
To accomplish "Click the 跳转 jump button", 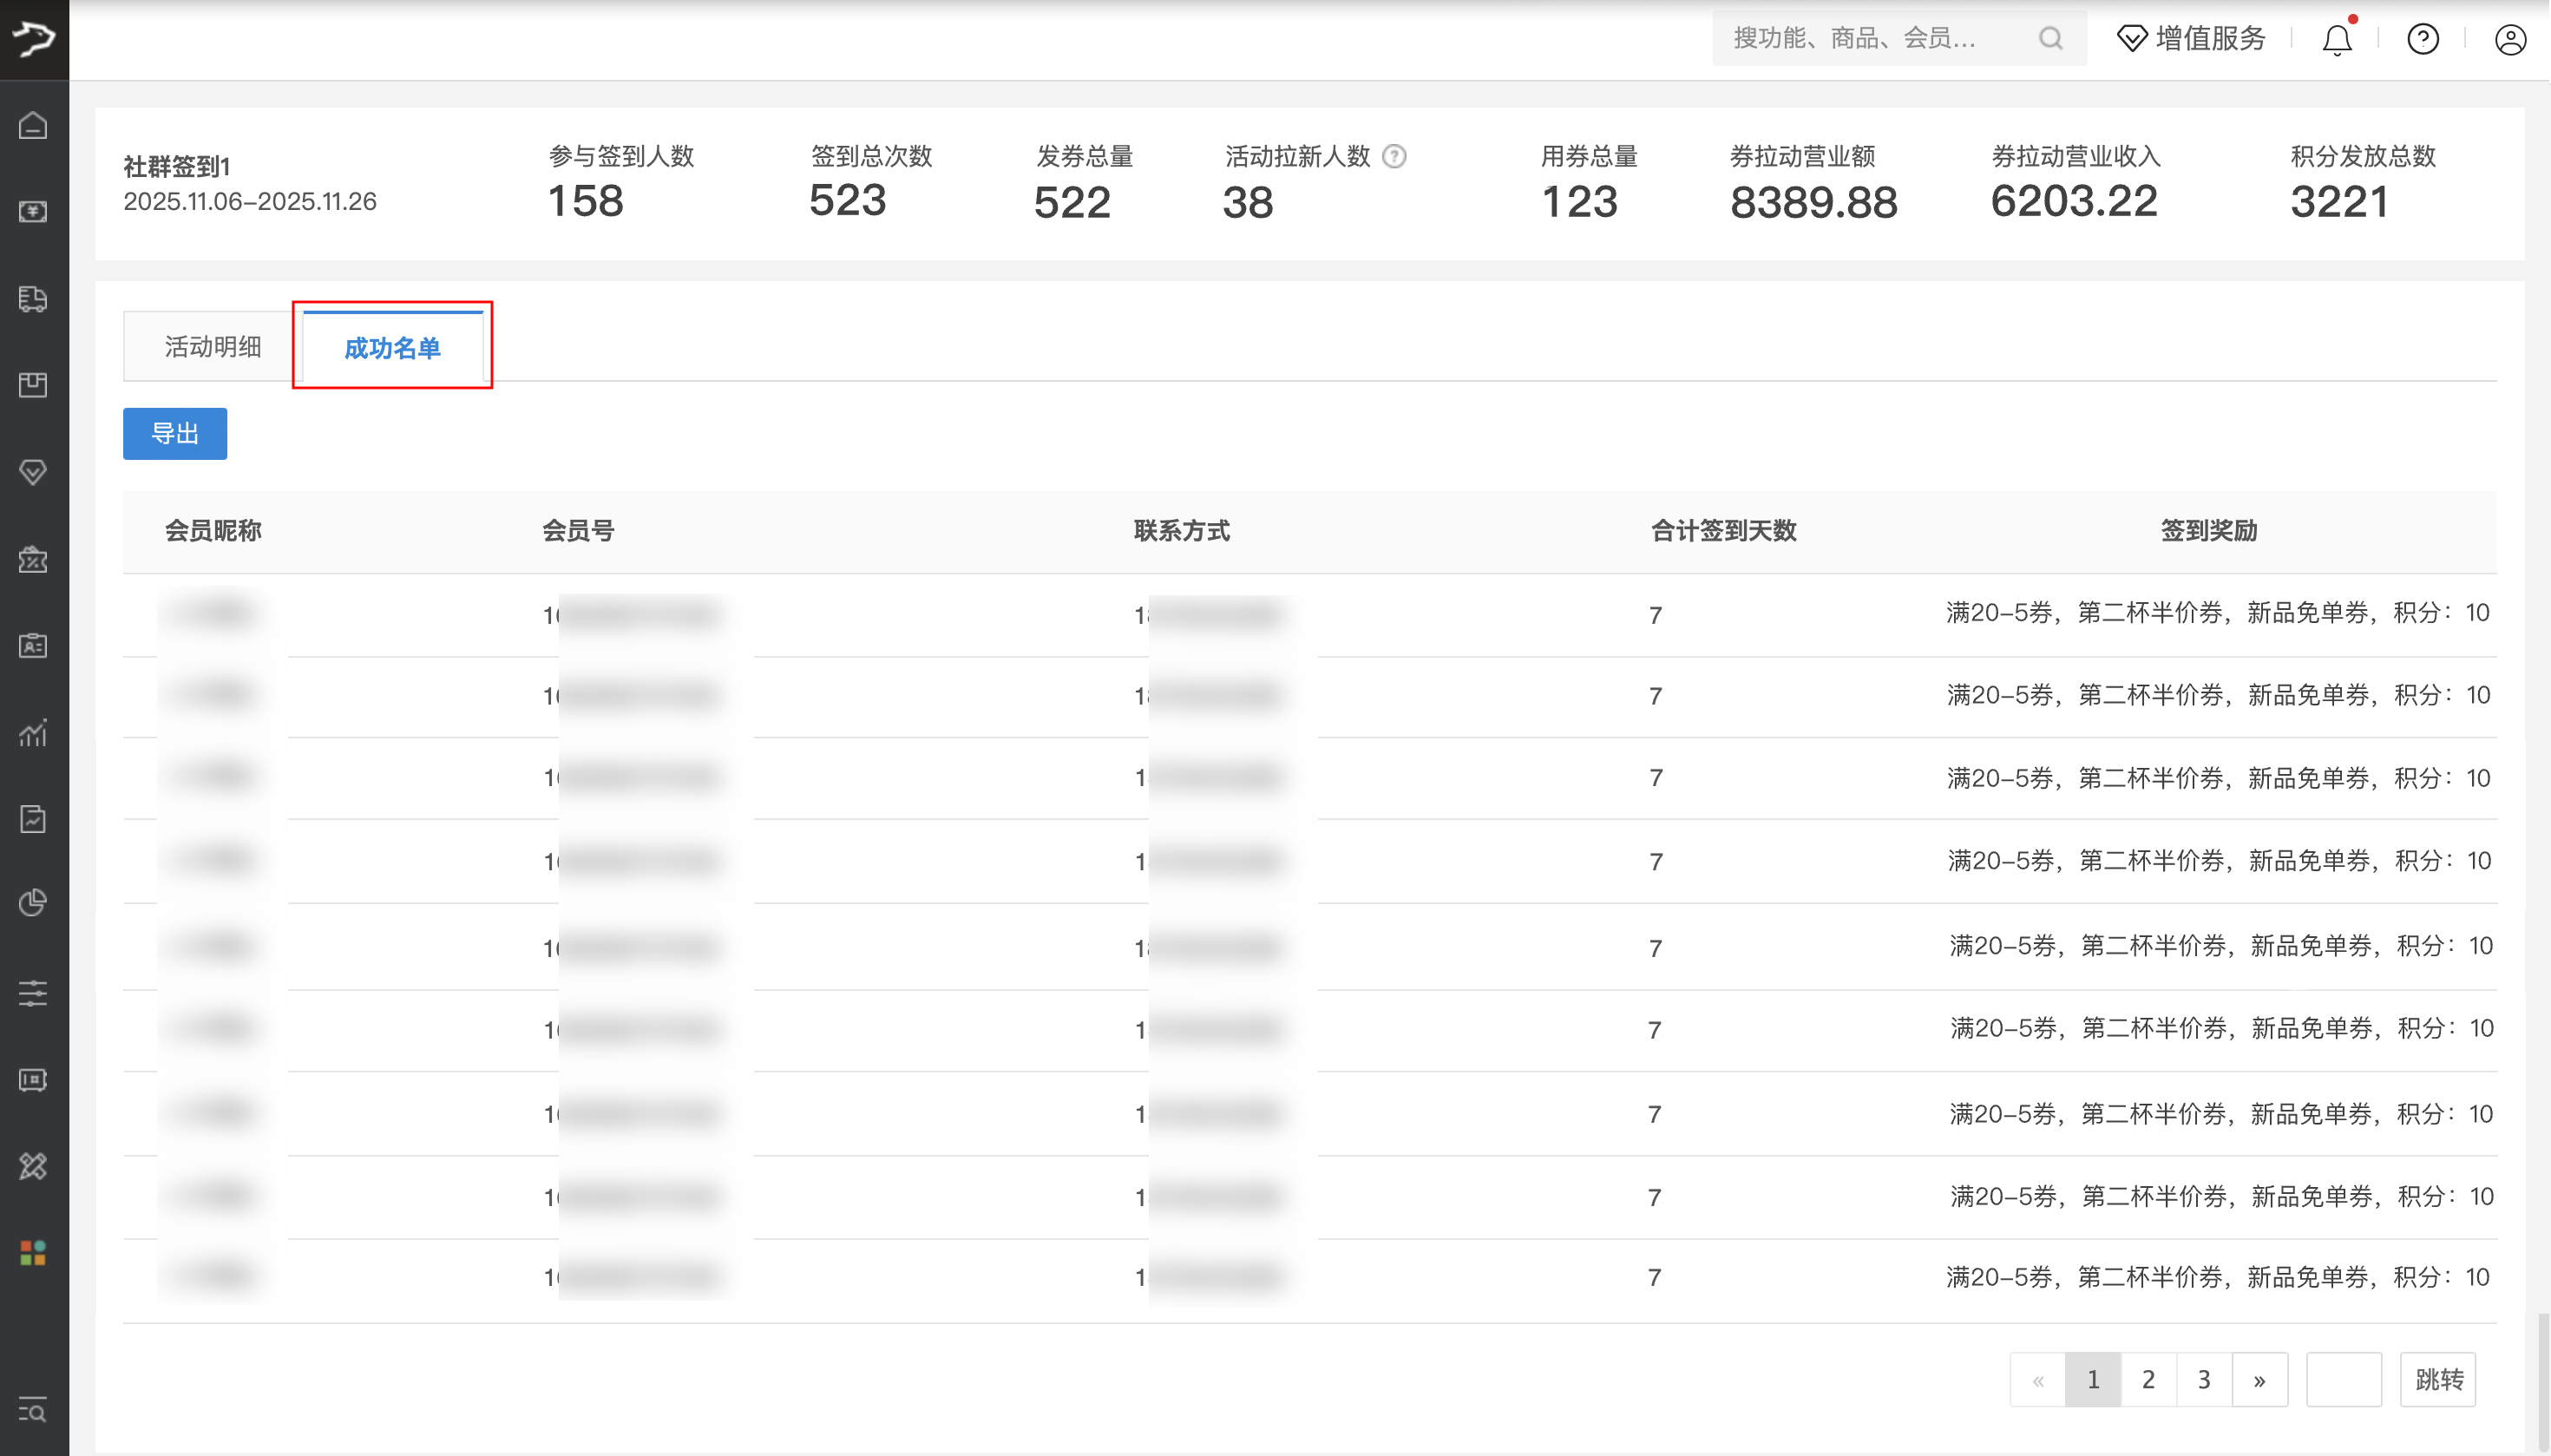I will [x=2438, y=1380].
